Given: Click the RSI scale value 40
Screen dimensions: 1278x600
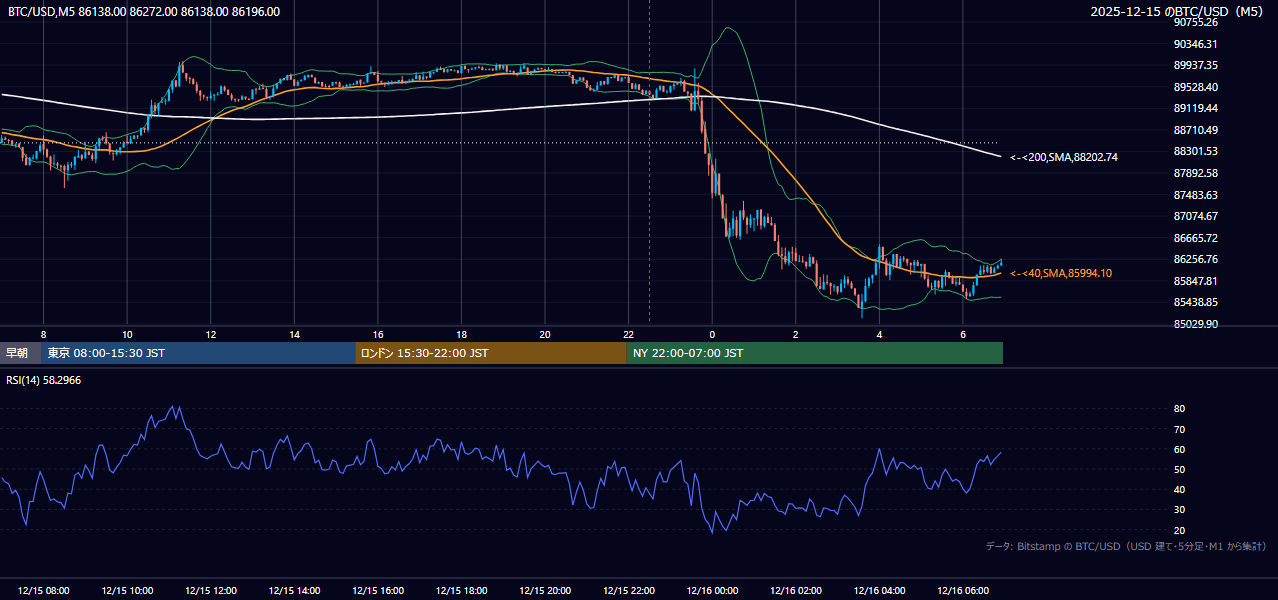Looking at the screenshot, I should (1179, 490).
